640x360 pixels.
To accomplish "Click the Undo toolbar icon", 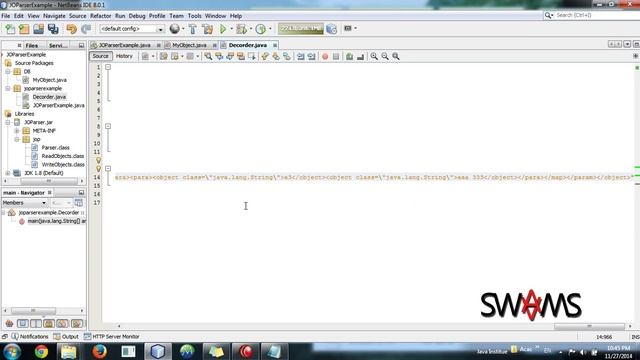I will click(71, 29).
